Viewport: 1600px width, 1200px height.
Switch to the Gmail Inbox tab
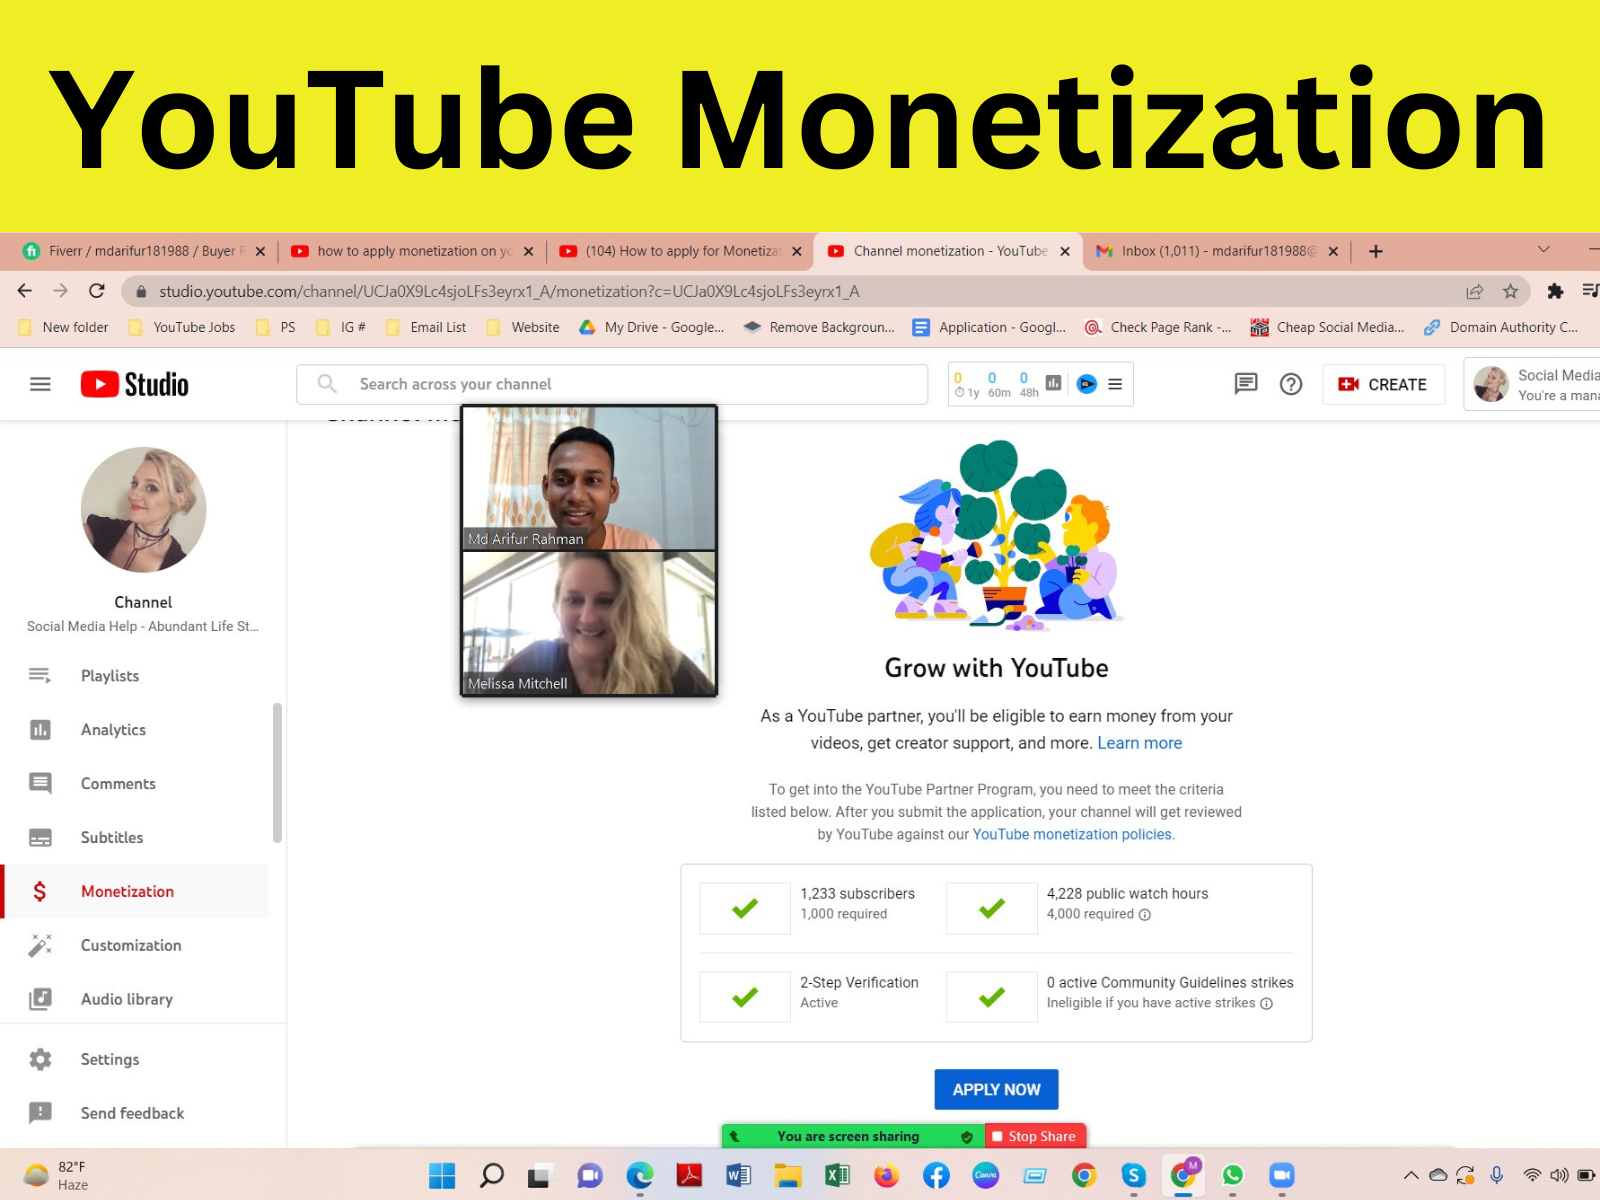click(x=1216, y=251)
